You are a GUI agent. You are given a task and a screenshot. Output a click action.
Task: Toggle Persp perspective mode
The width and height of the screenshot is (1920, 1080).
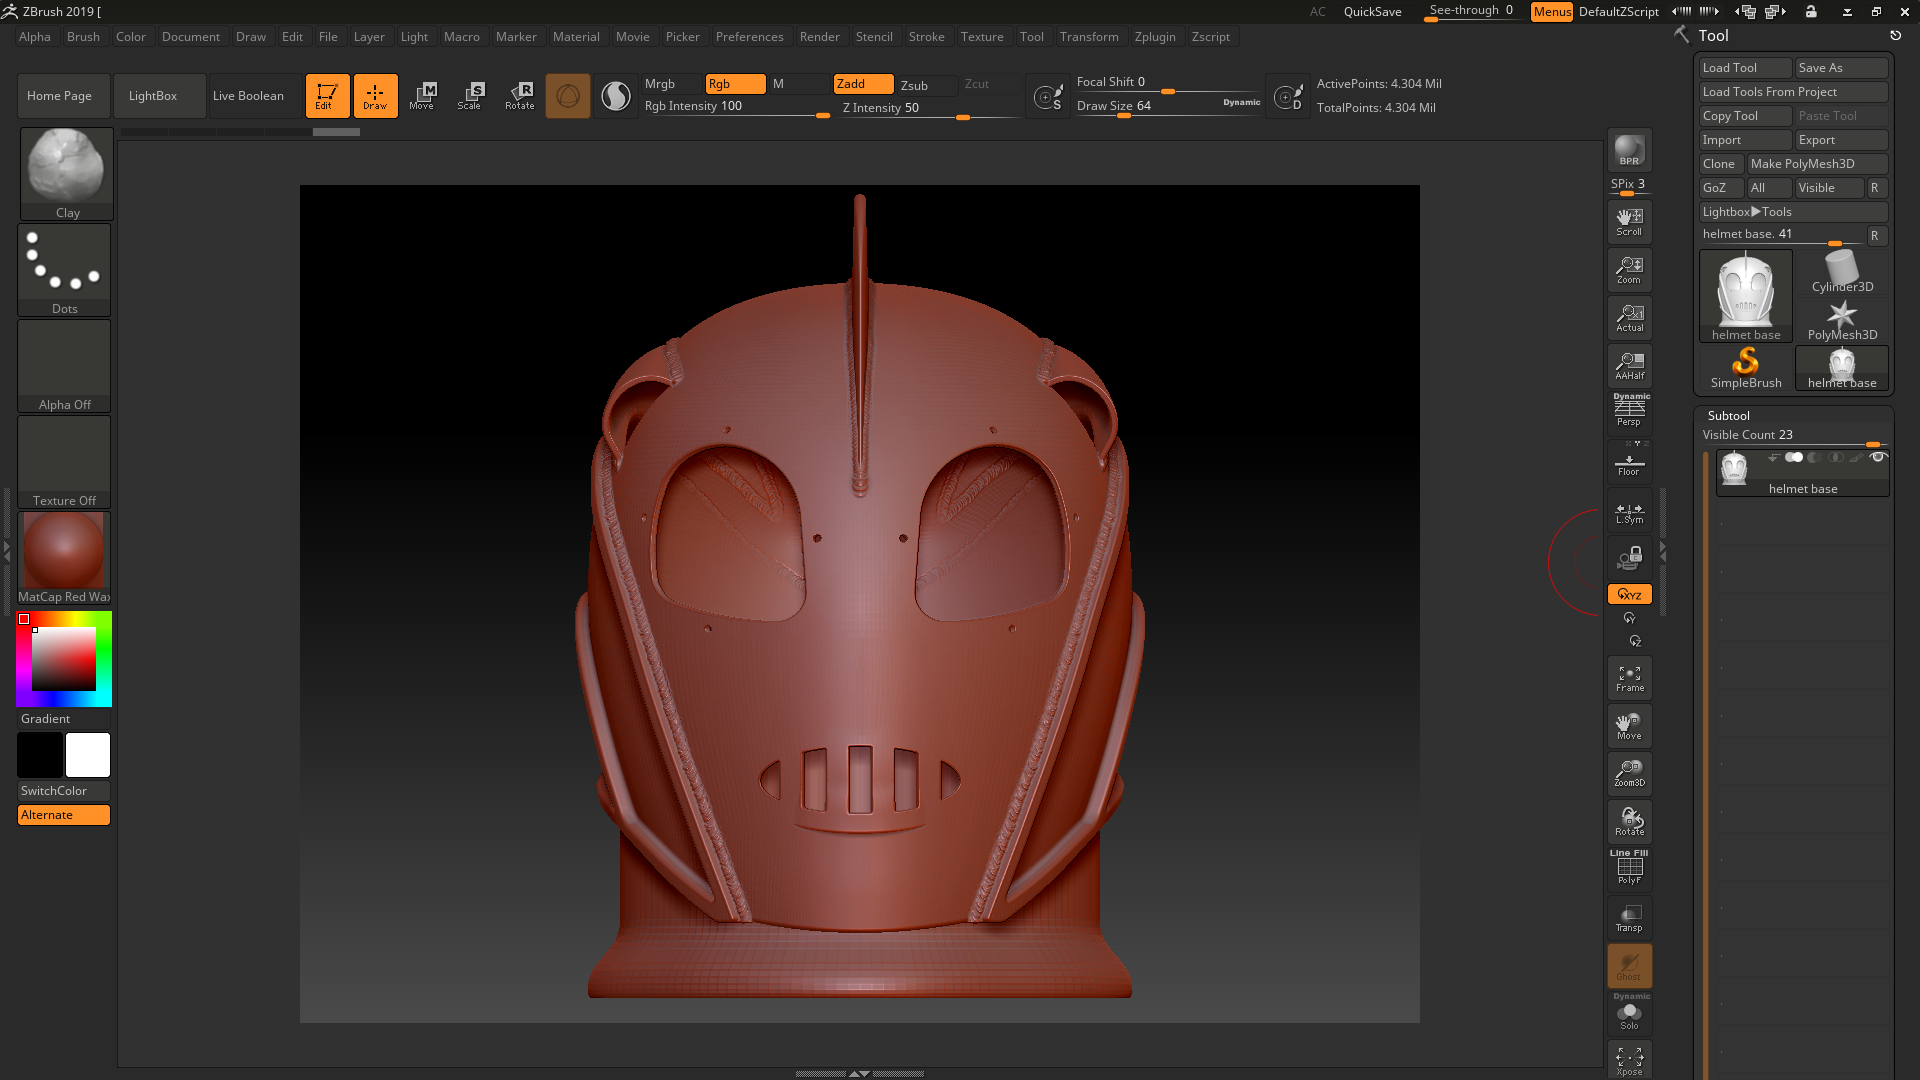tap(1629, 411)
